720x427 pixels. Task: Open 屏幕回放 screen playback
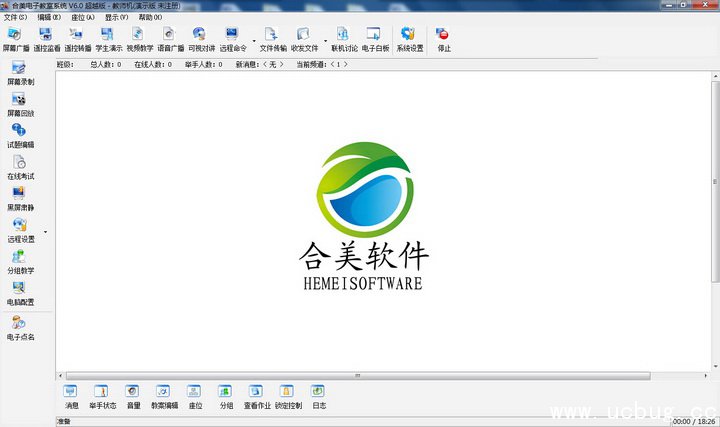tap(20, 105)
